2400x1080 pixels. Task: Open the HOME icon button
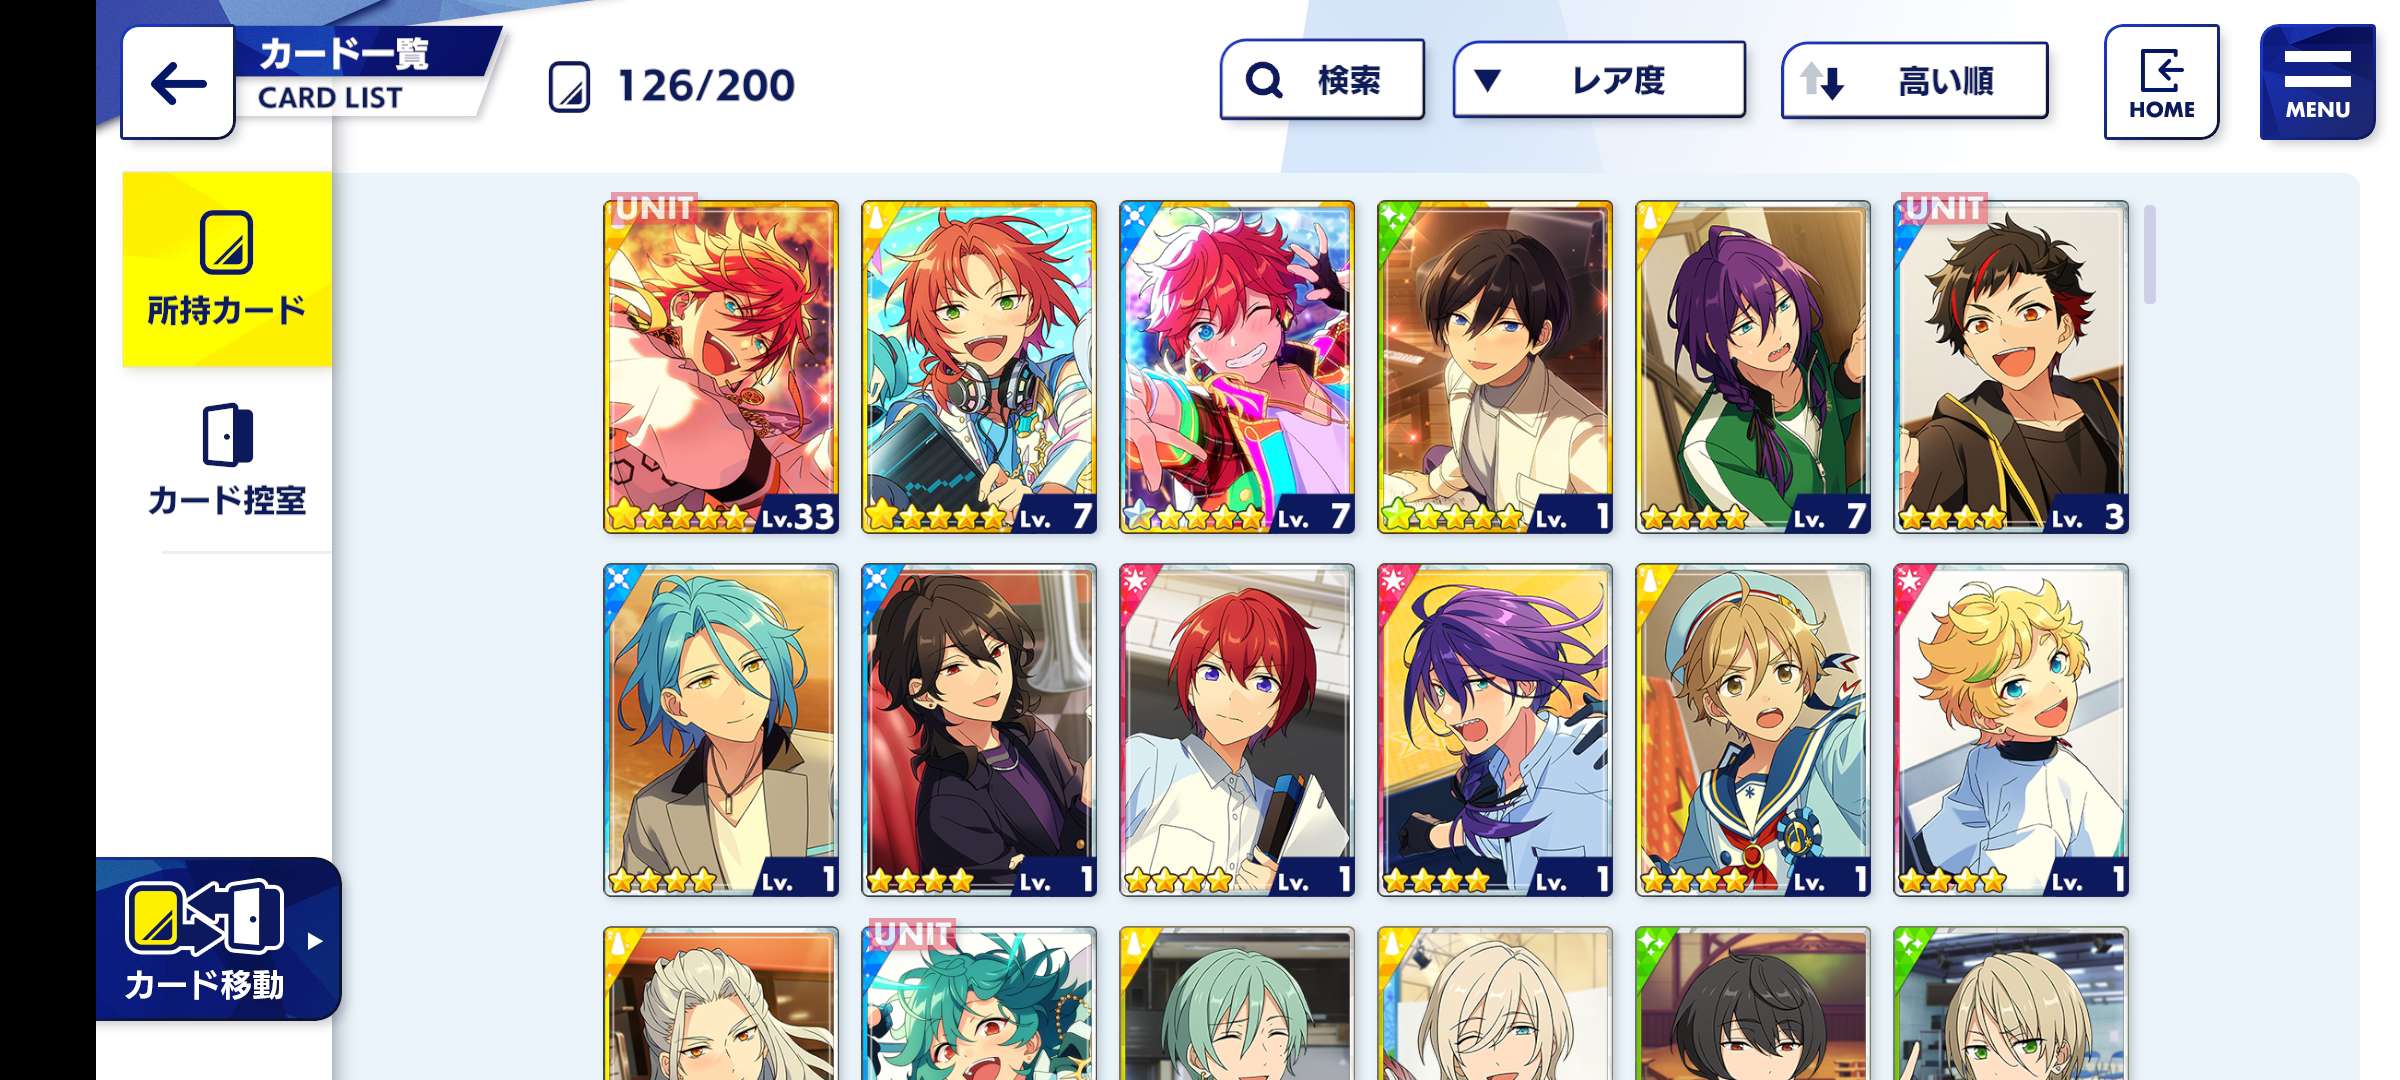click(2161, 82)
